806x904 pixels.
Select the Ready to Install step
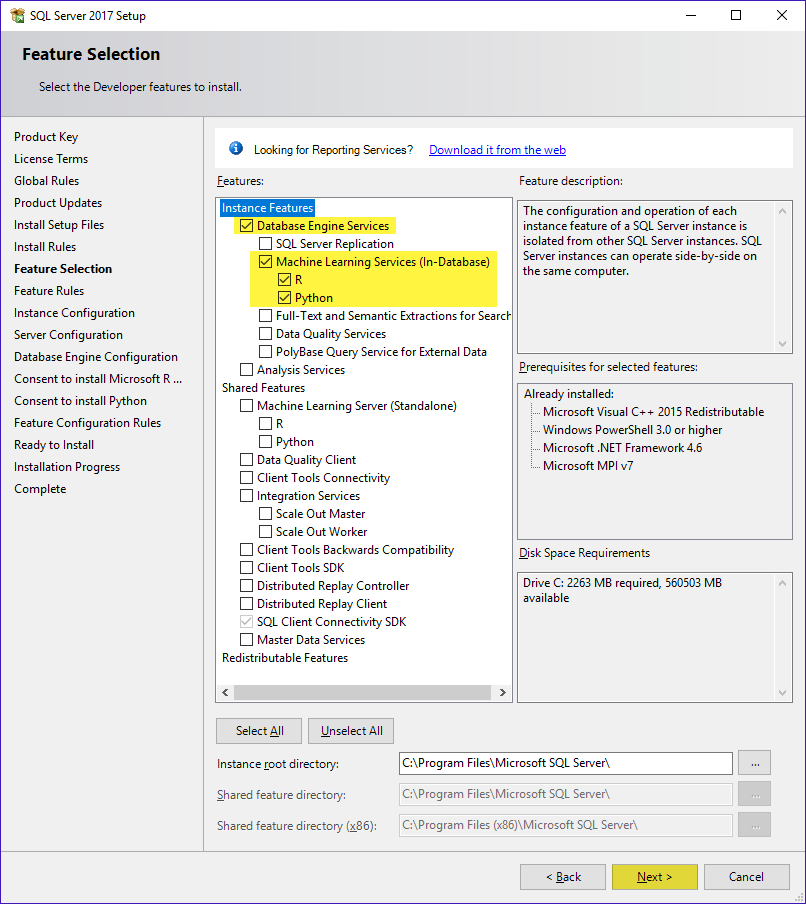pyautogui.click(x=54, y=445)
